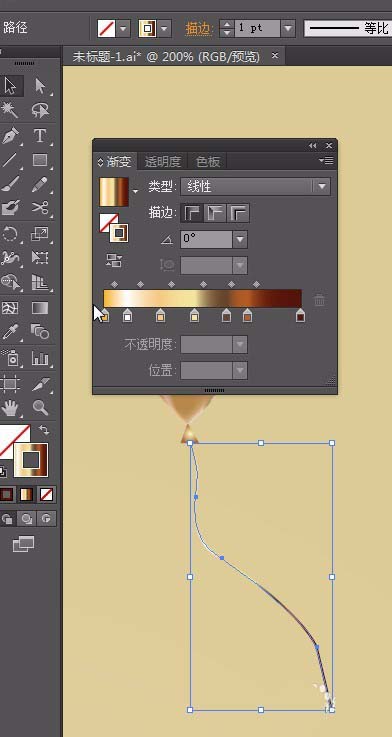Select the Selection tool (black arrow)
The height and width of the screenshot is (737, 392).
point(10,86)
